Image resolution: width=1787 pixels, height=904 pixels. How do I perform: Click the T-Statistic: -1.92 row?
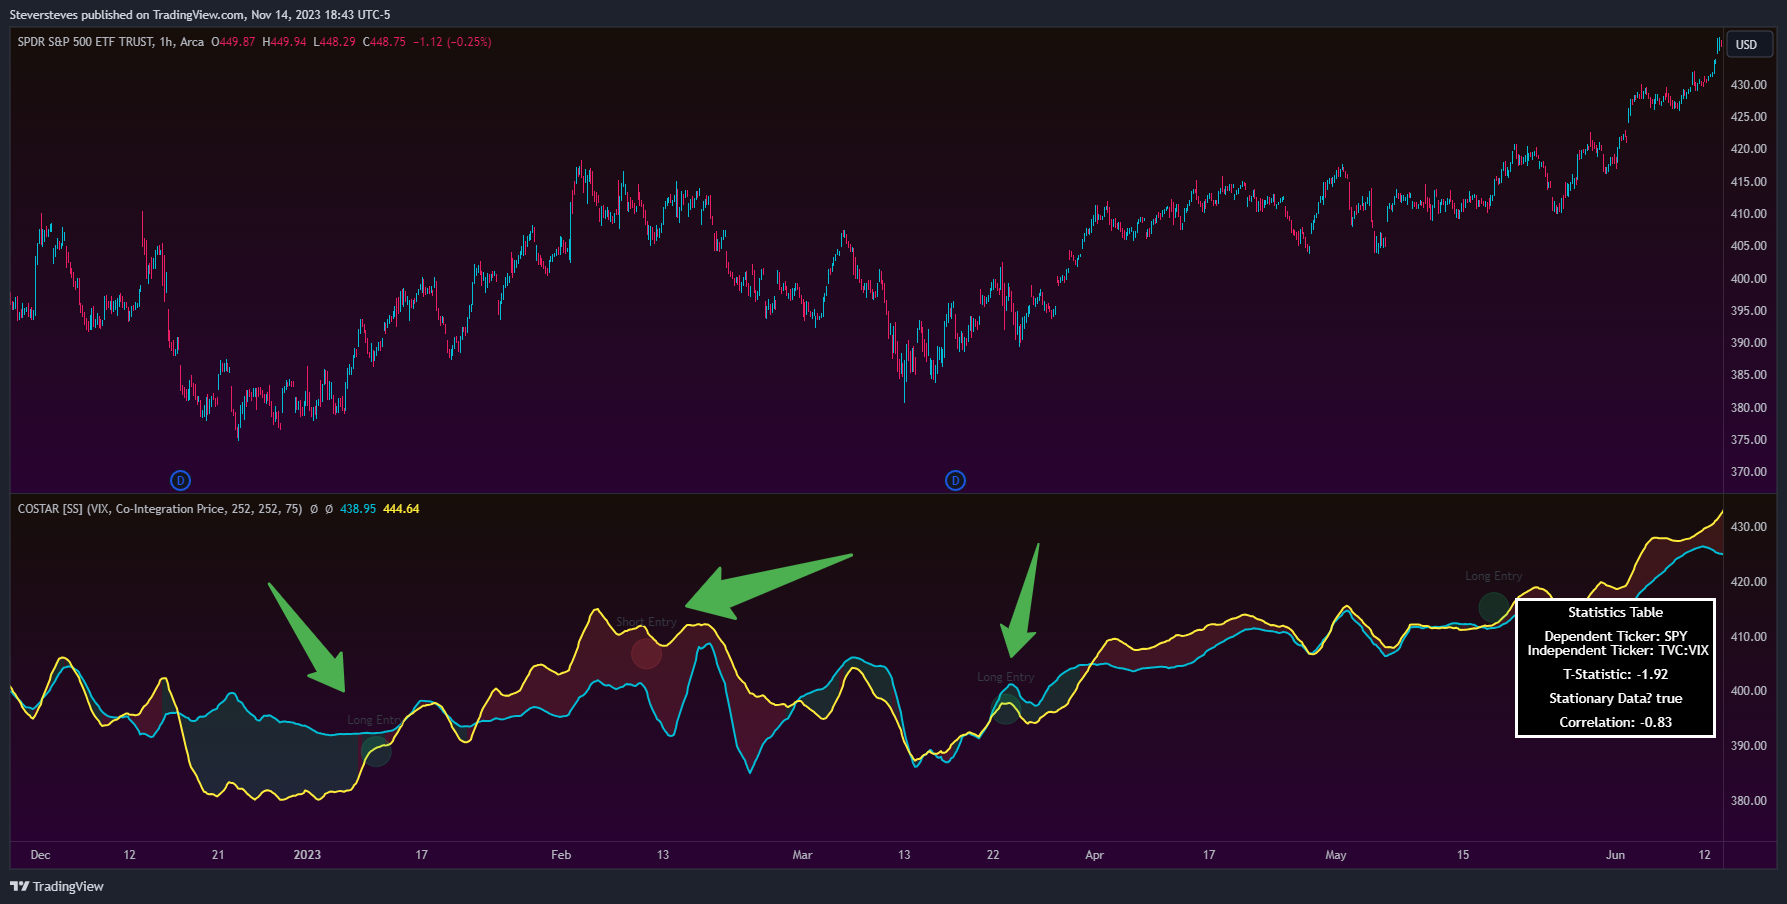tap(1615, 674)
